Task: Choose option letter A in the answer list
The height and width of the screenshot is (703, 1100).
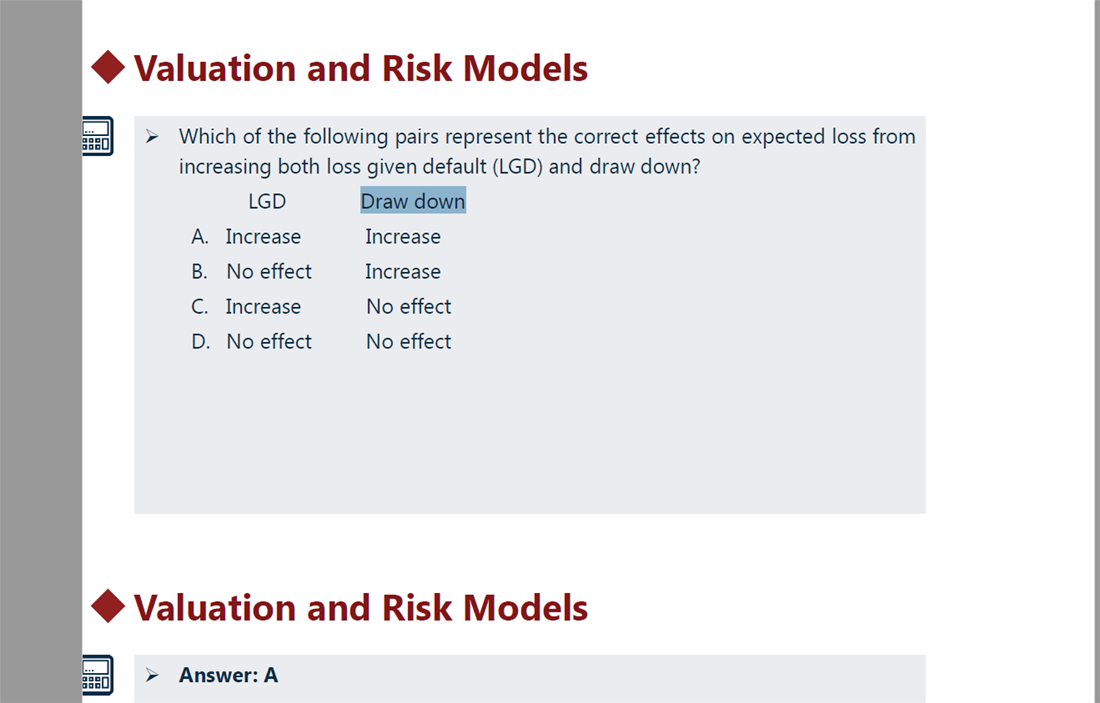Action: [200, 237]
